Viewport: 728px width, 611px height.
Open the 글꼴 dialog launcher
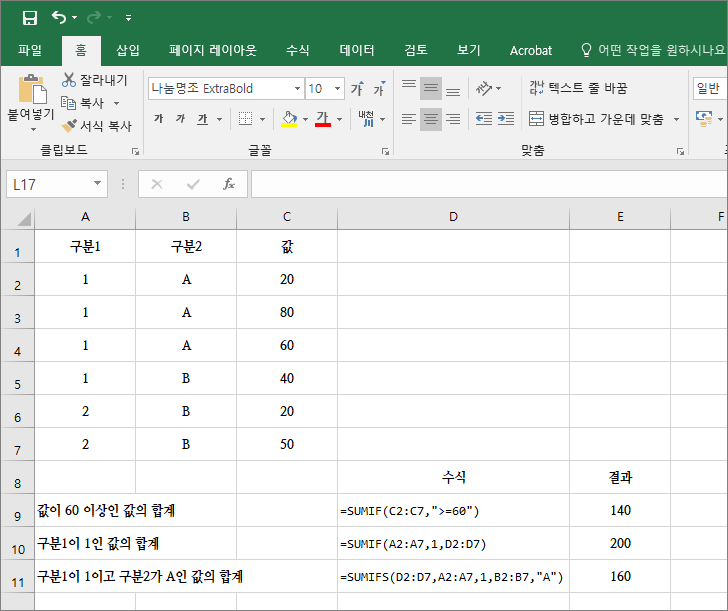385,151
